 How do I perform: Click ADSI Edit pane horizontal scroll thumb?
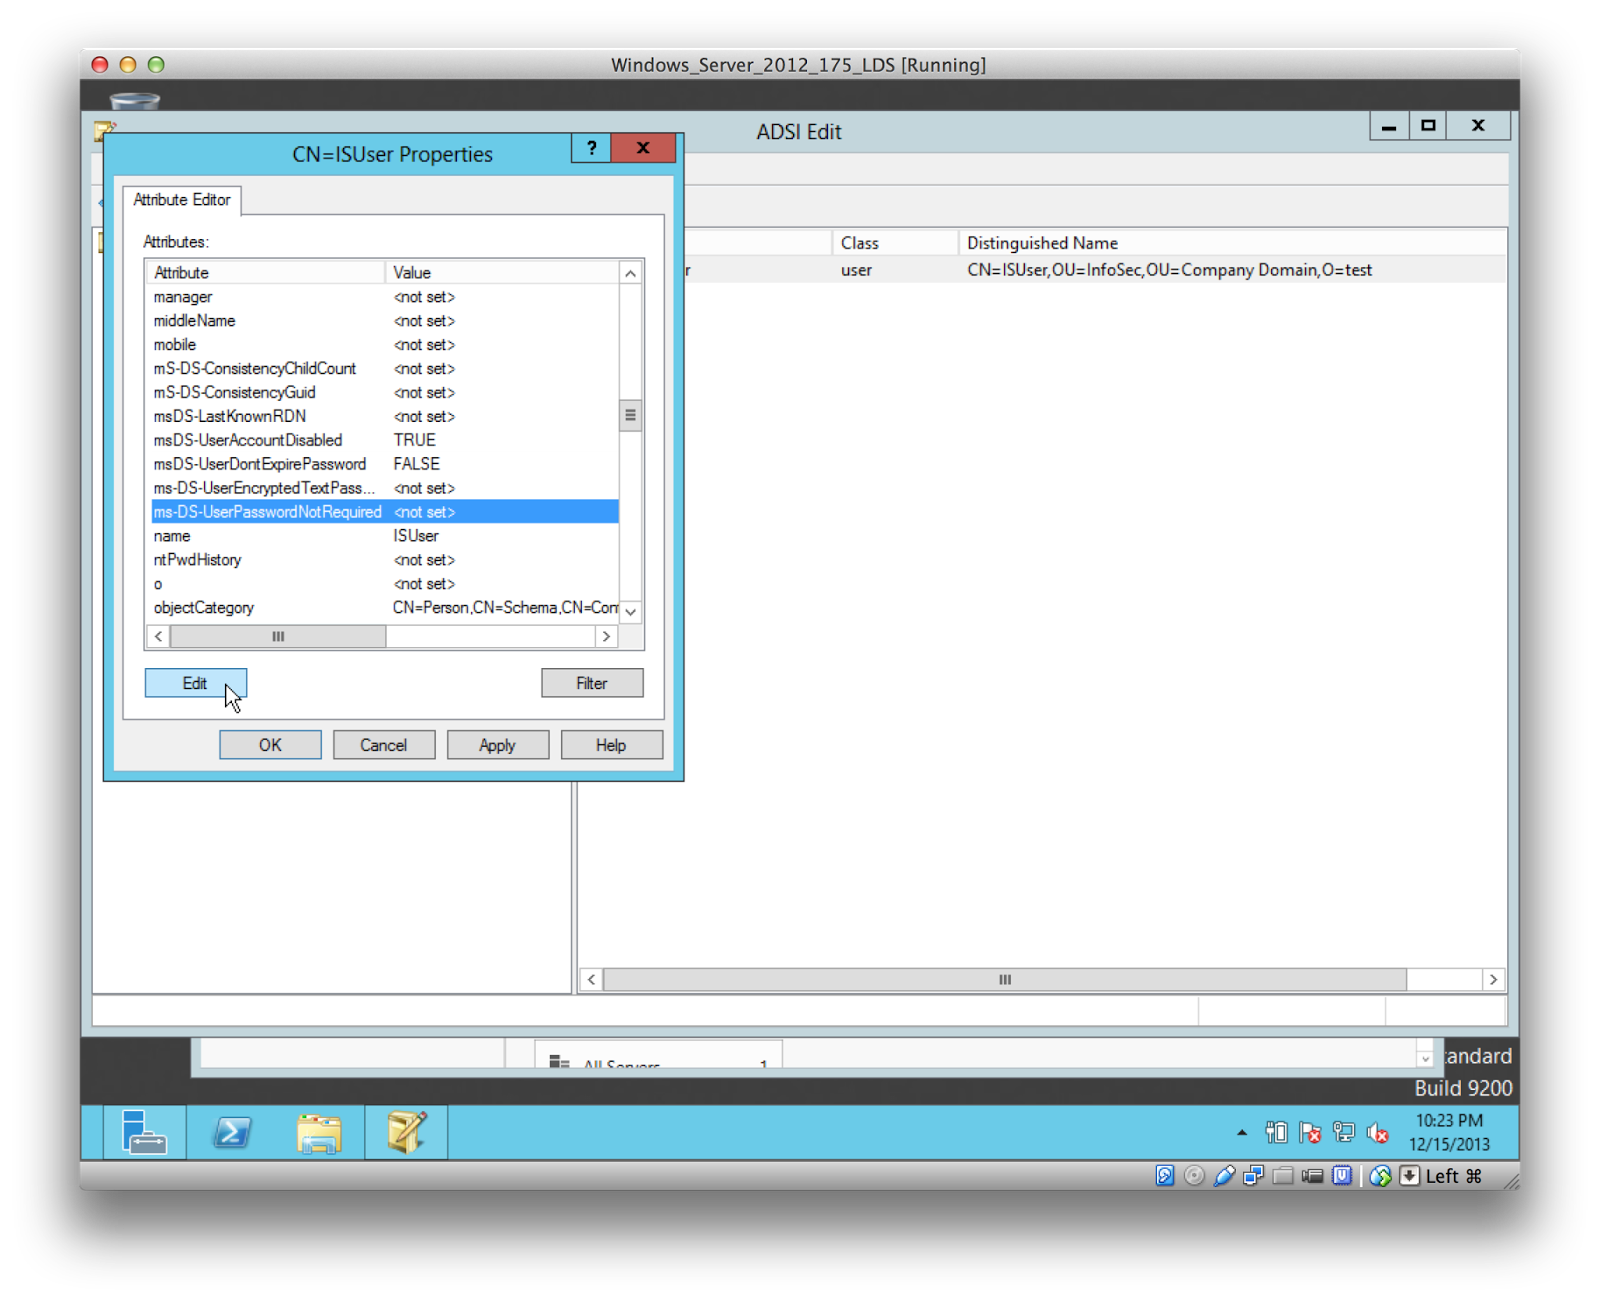[x=1005, y=980]
